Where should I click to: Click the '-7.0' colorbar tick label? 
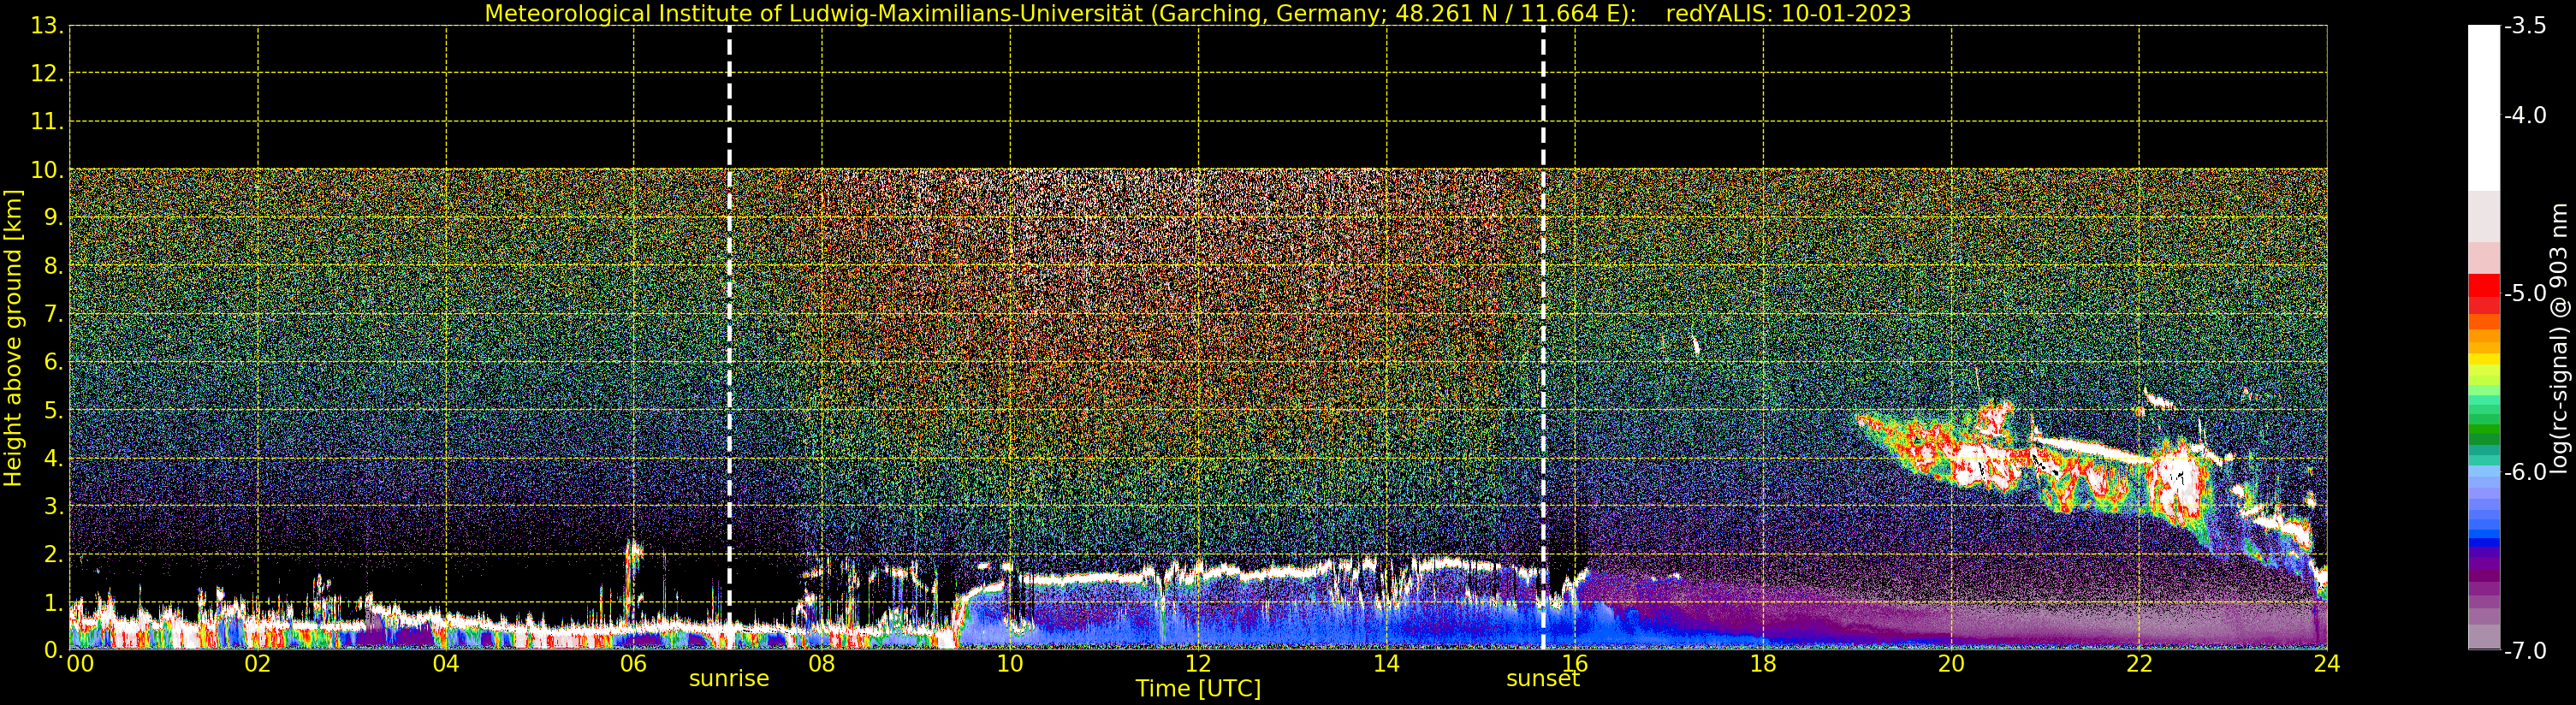point(2525,650)
